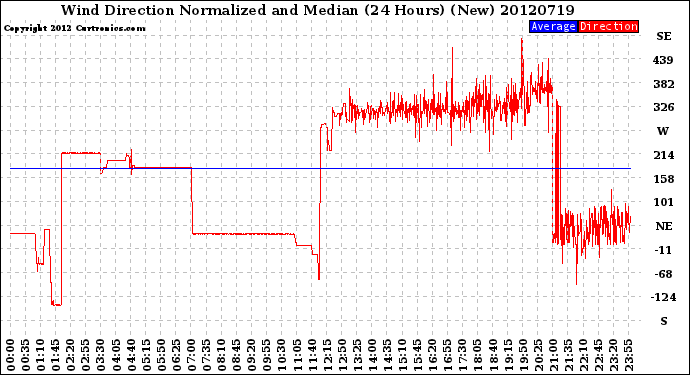690x375 pixels.
Task: Click the 01:10 time label
Action: (x=40, y=355)
